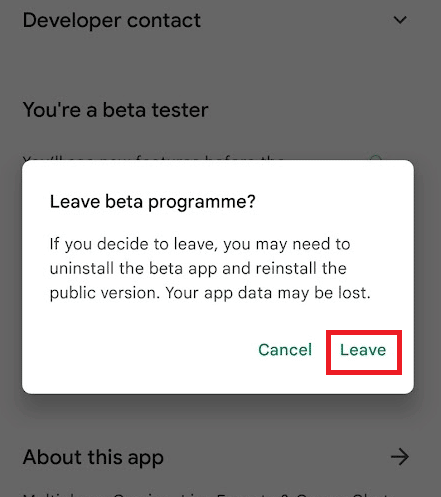This screenshot has width=441, height=497.
Task: Click the cut-off description text under About this app
Action: click(207, 495)
